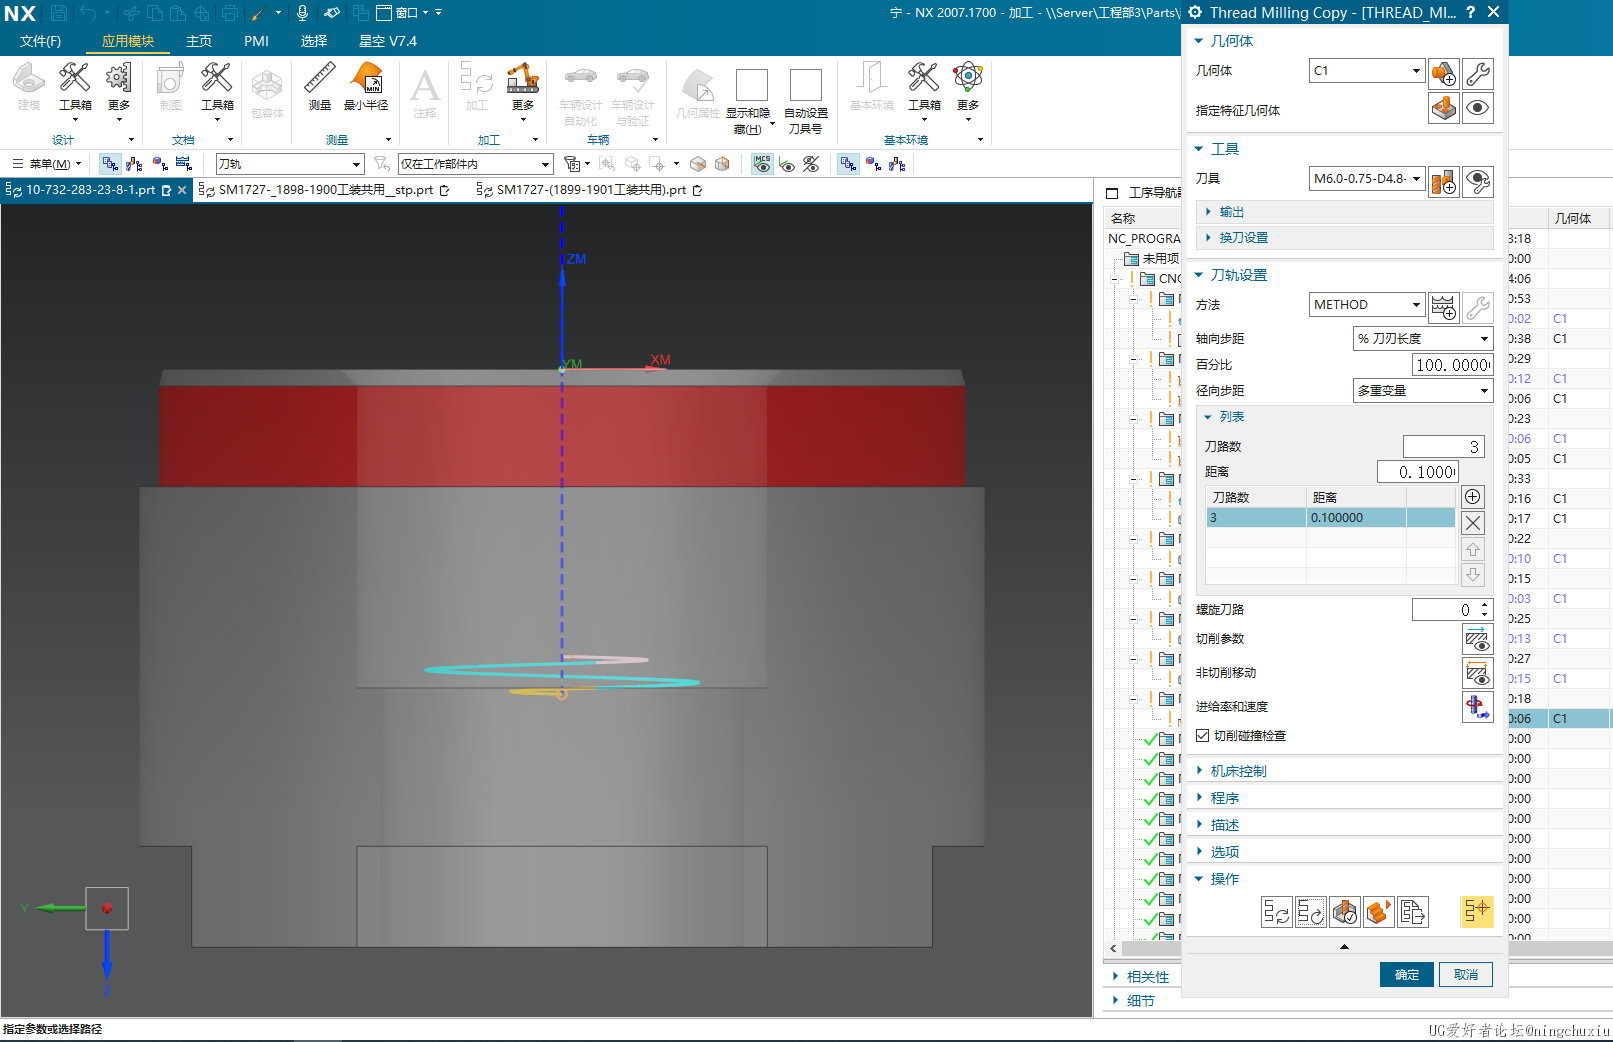The height and width of the screenshot is (1042, 1613).
Task: Open the 轴向步距 % 刀刃长度 dropdown
Action: click(x=1423, y=339)
